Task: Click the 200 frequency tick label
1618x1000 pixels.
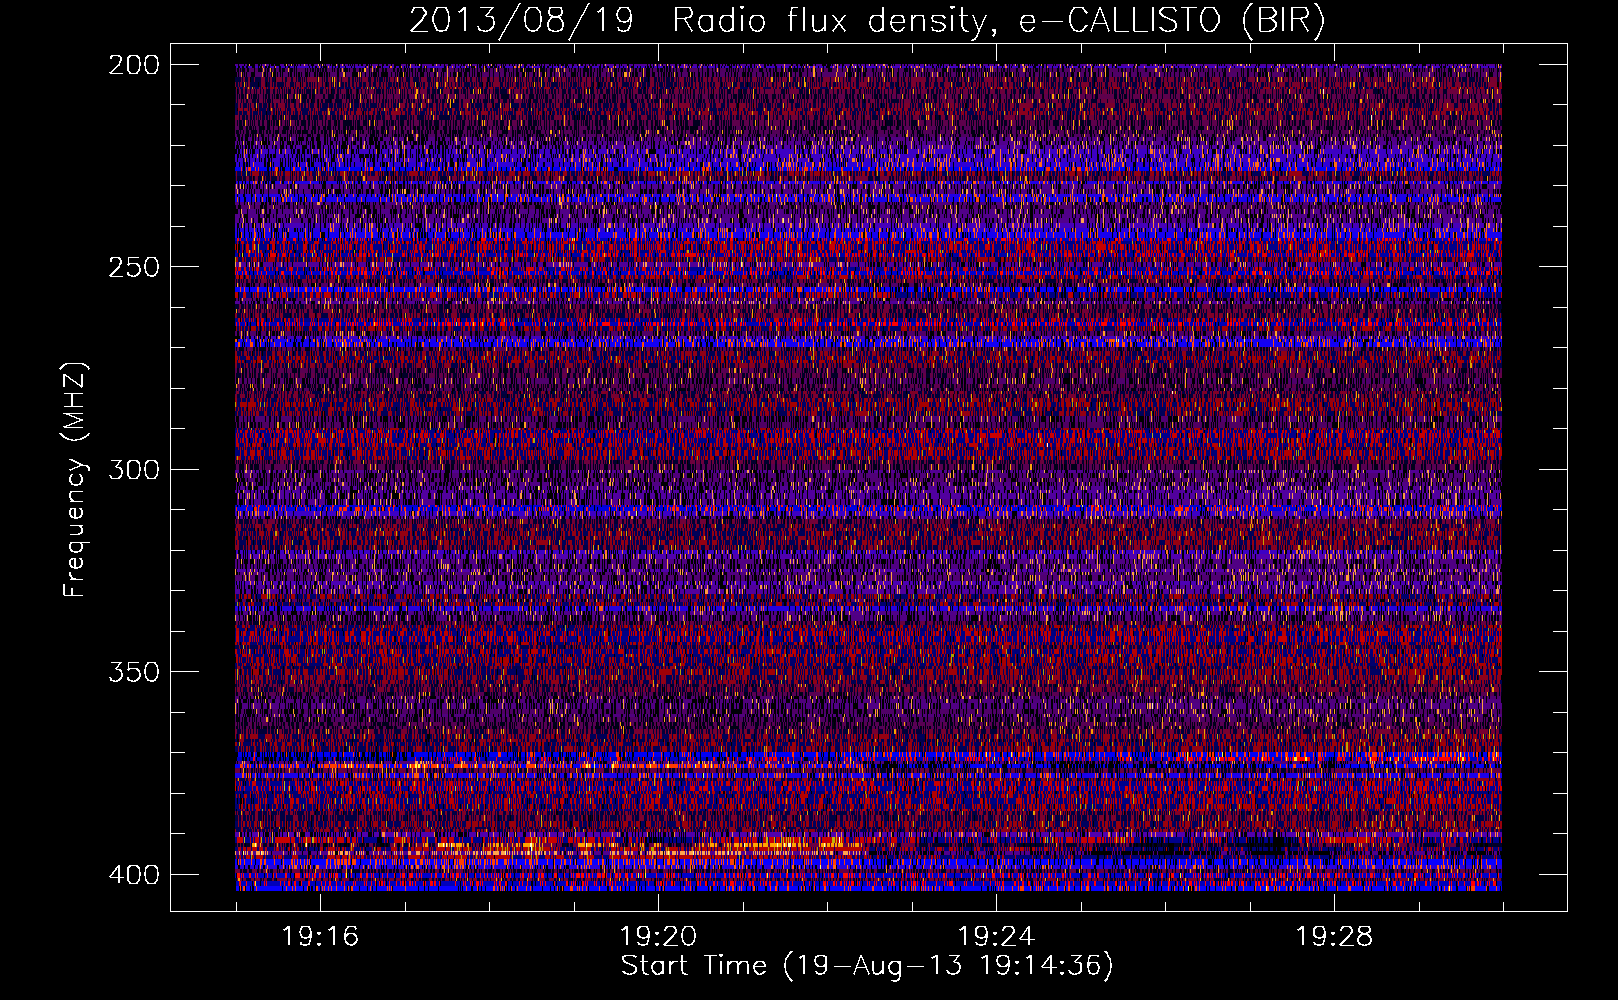Action: click(x=133, y=64)
